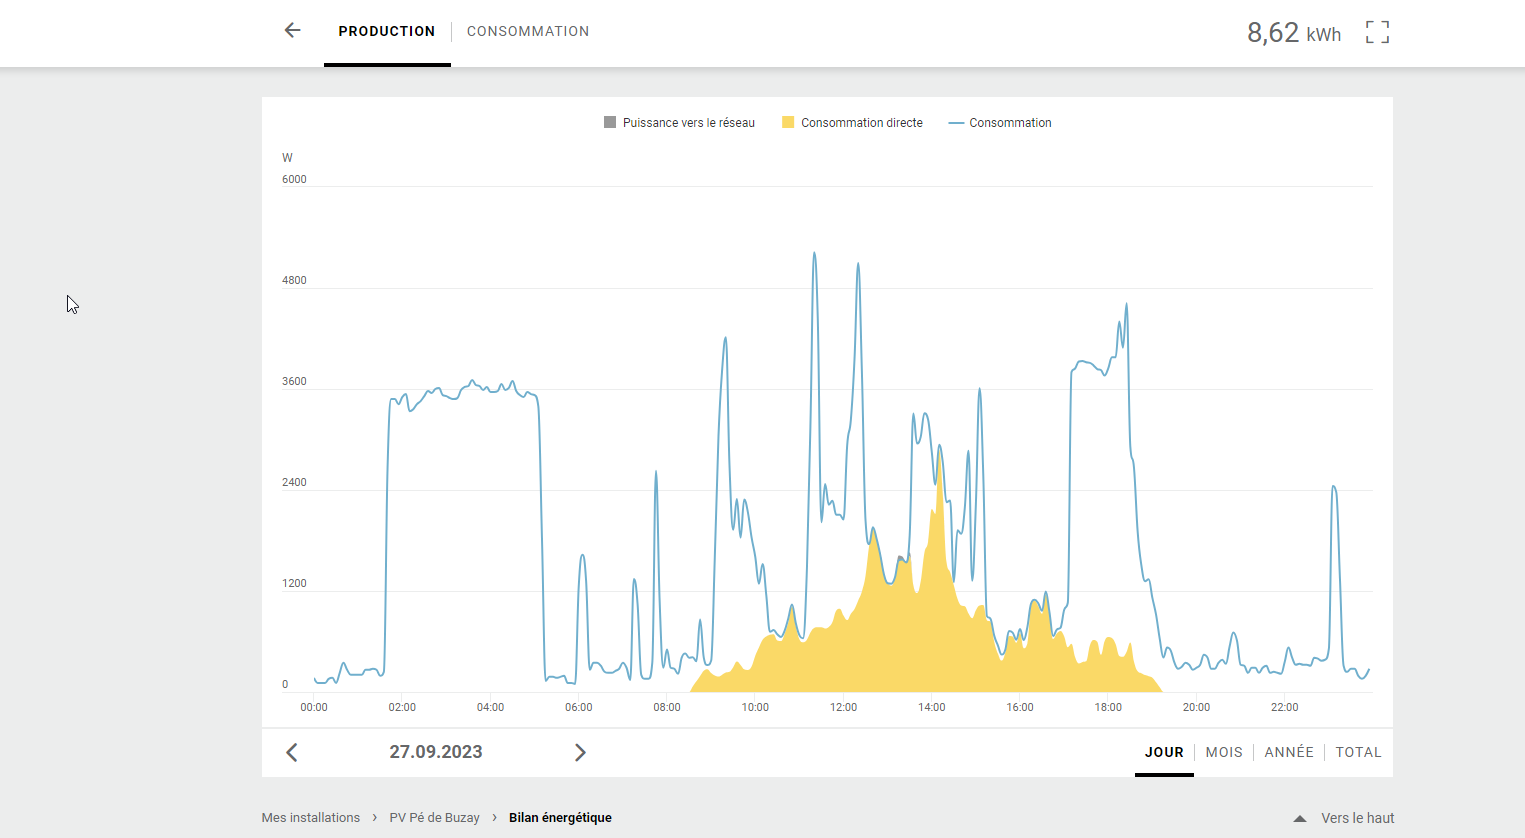The image size is (1525, 838).
Task: Click the Vers le haut arrow icon
Action: click(1300, 818)
